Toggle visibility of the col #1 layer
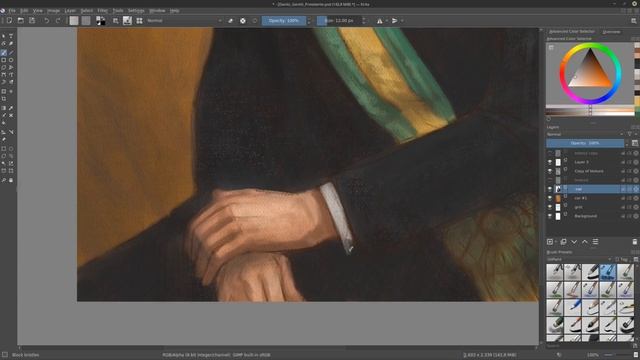Viewport: 640px width, 360px height. click(550, 198)
